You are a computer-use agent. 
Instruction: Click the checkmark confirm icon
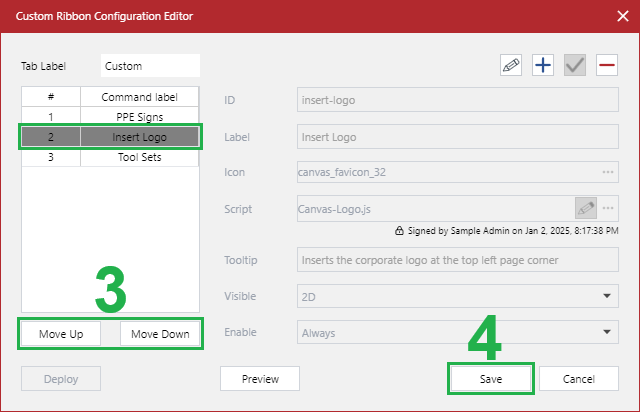574,66
